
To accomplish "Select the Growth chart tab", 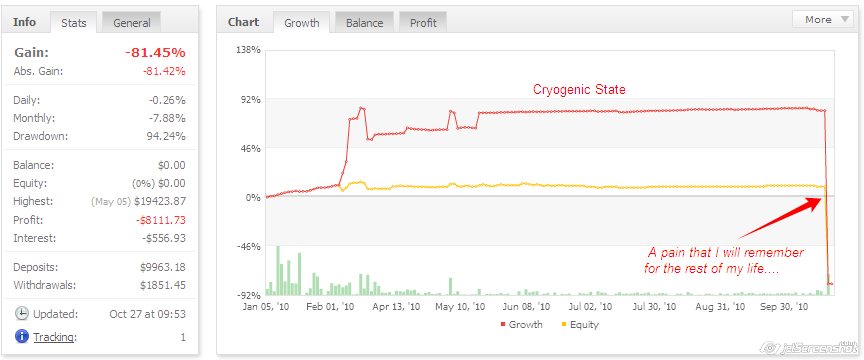I will [301, 23].
